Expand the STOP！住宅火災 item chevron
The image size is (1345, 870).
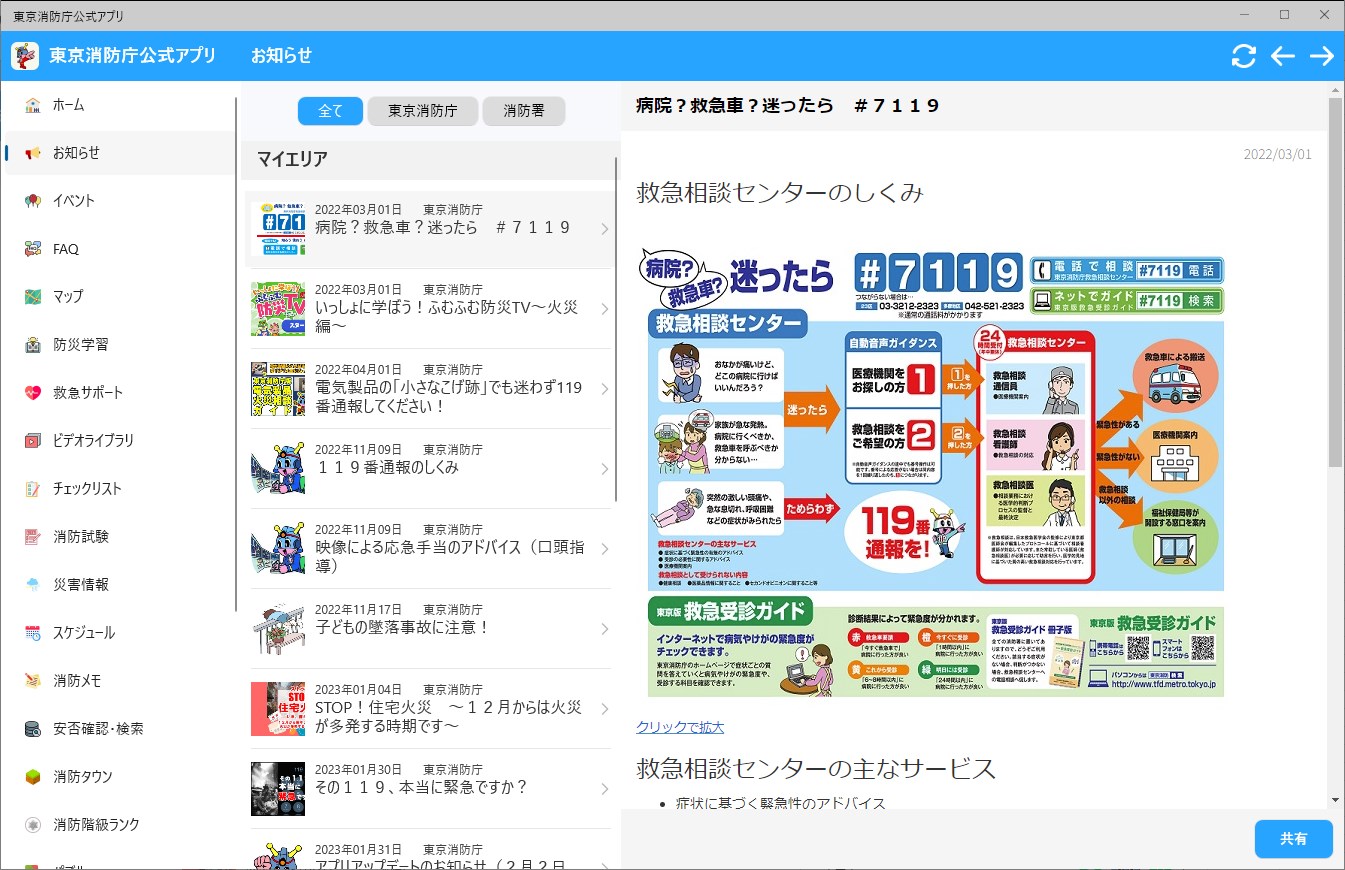[x=604, y=709]
